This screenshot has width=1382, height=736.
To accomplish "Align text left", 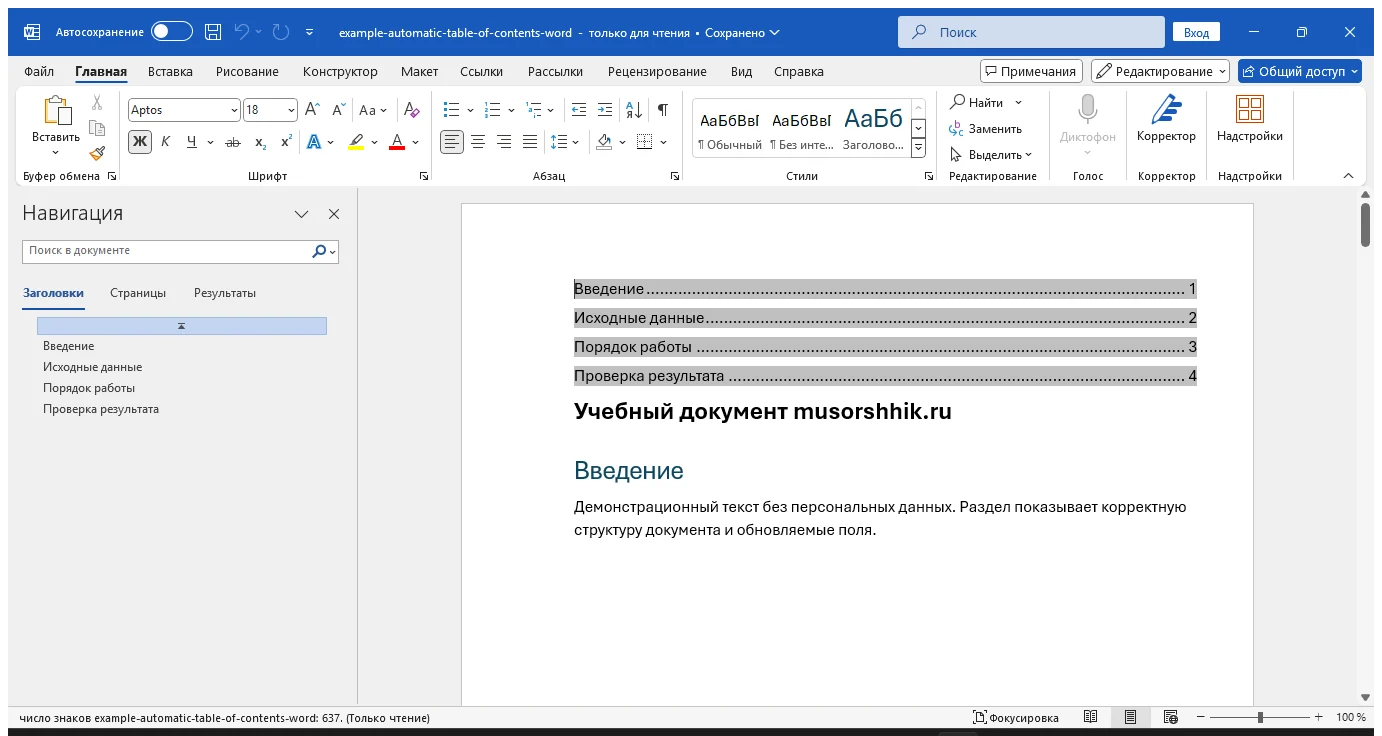I will click(452, 142).
